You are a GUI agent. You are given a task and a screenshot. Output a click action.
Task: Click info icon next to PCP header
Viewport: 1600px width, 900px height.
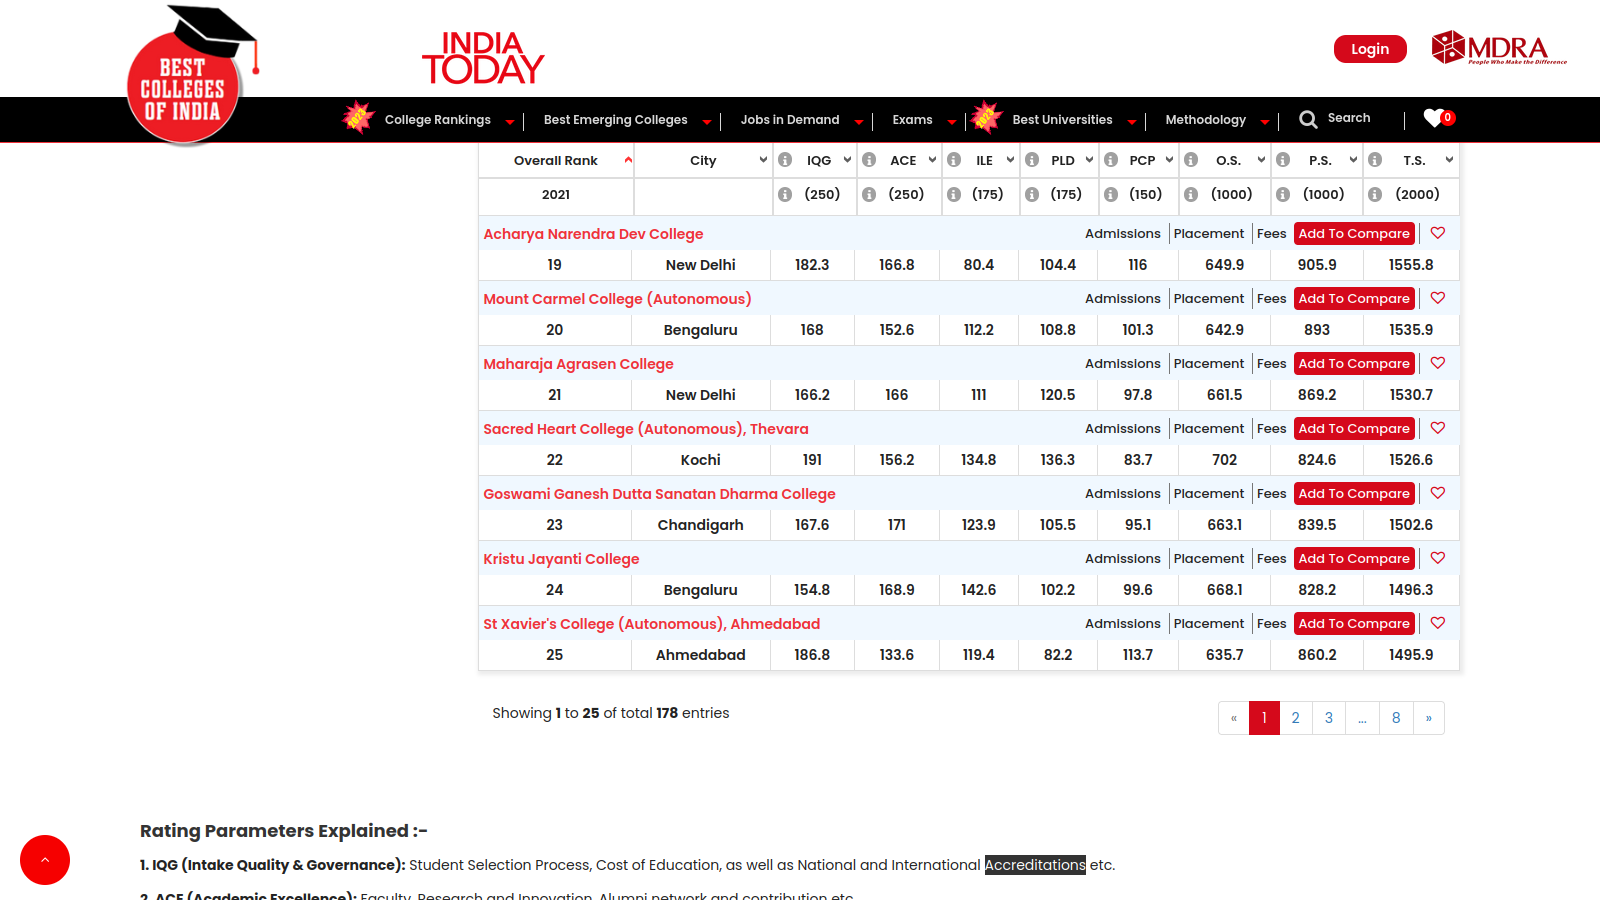[1111, 160]
